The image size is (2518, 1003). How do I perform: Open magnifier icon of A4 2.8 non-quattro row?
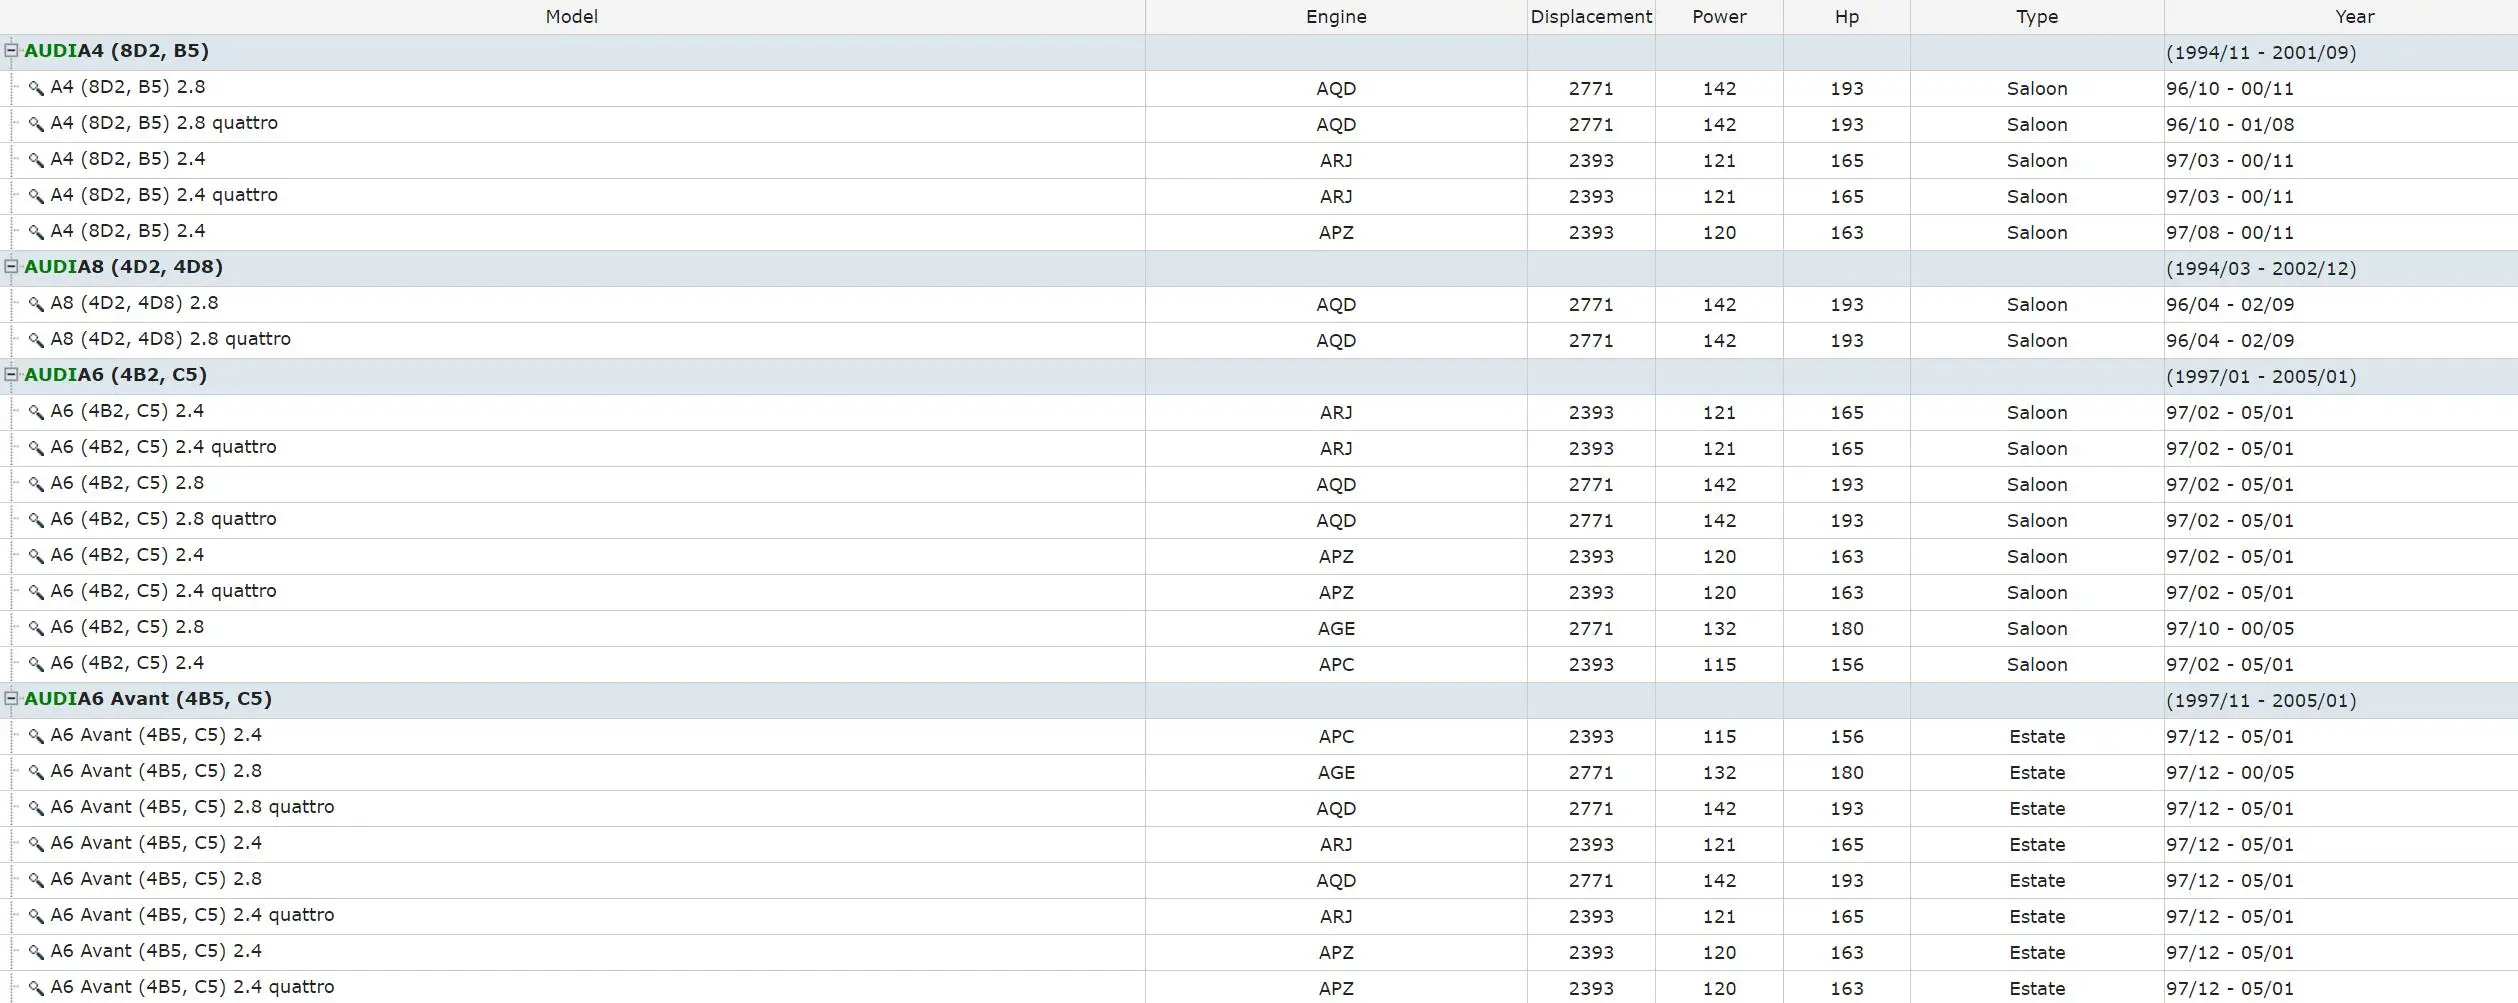(x=36, y=88)
